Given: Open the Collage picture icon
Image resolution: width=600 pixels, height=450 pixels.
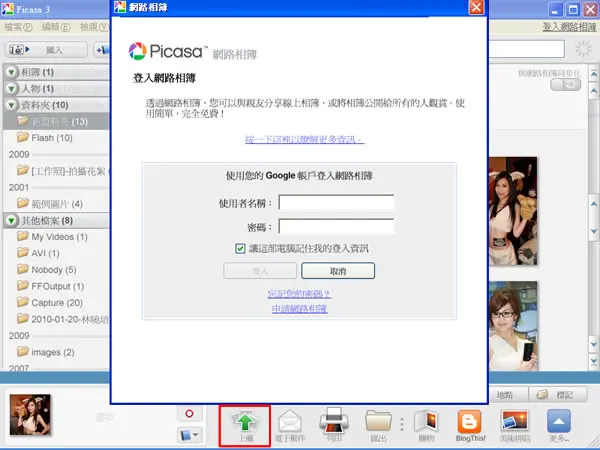Looking at the screenshot, I should click(x=515, y=421).
